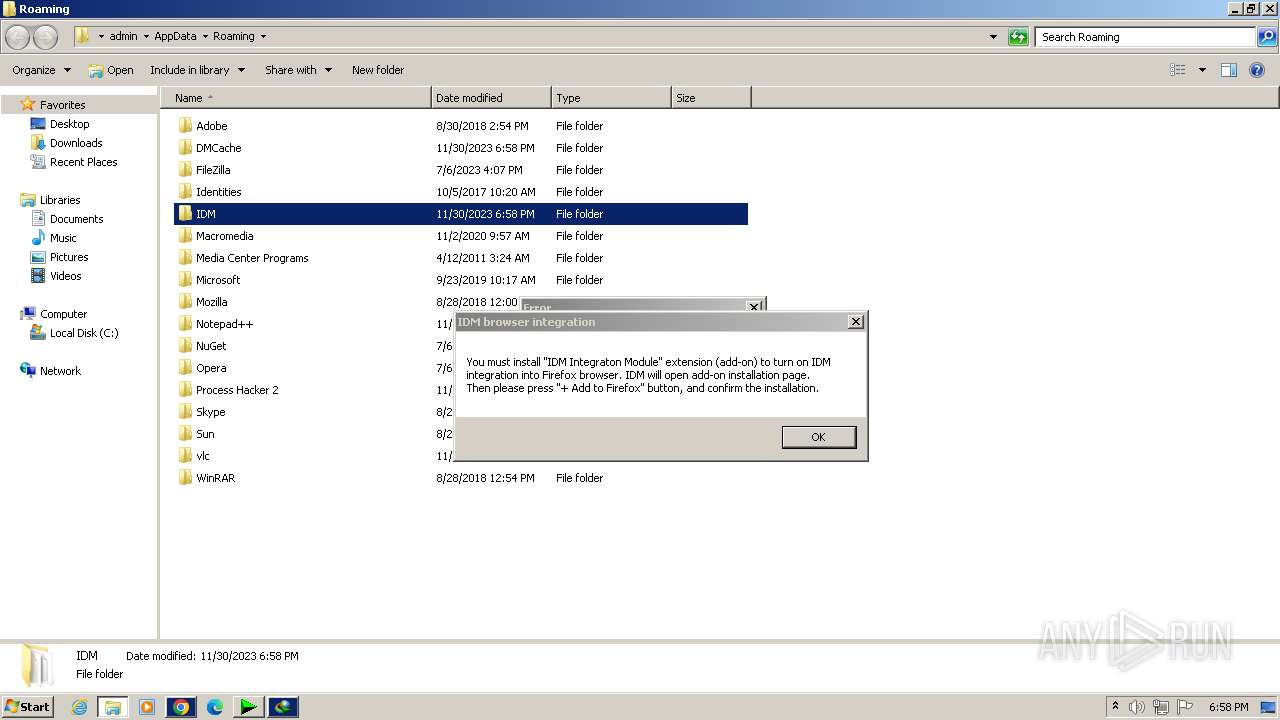Click OK in IDM browser integration dialog
The image size is (1280, 720).
point(818,437)
